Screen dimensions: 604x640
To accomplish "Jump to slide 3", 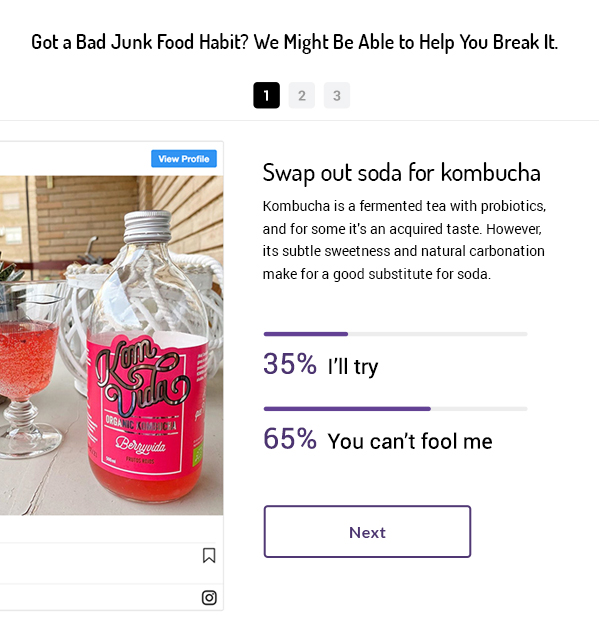I will (337, 96).
